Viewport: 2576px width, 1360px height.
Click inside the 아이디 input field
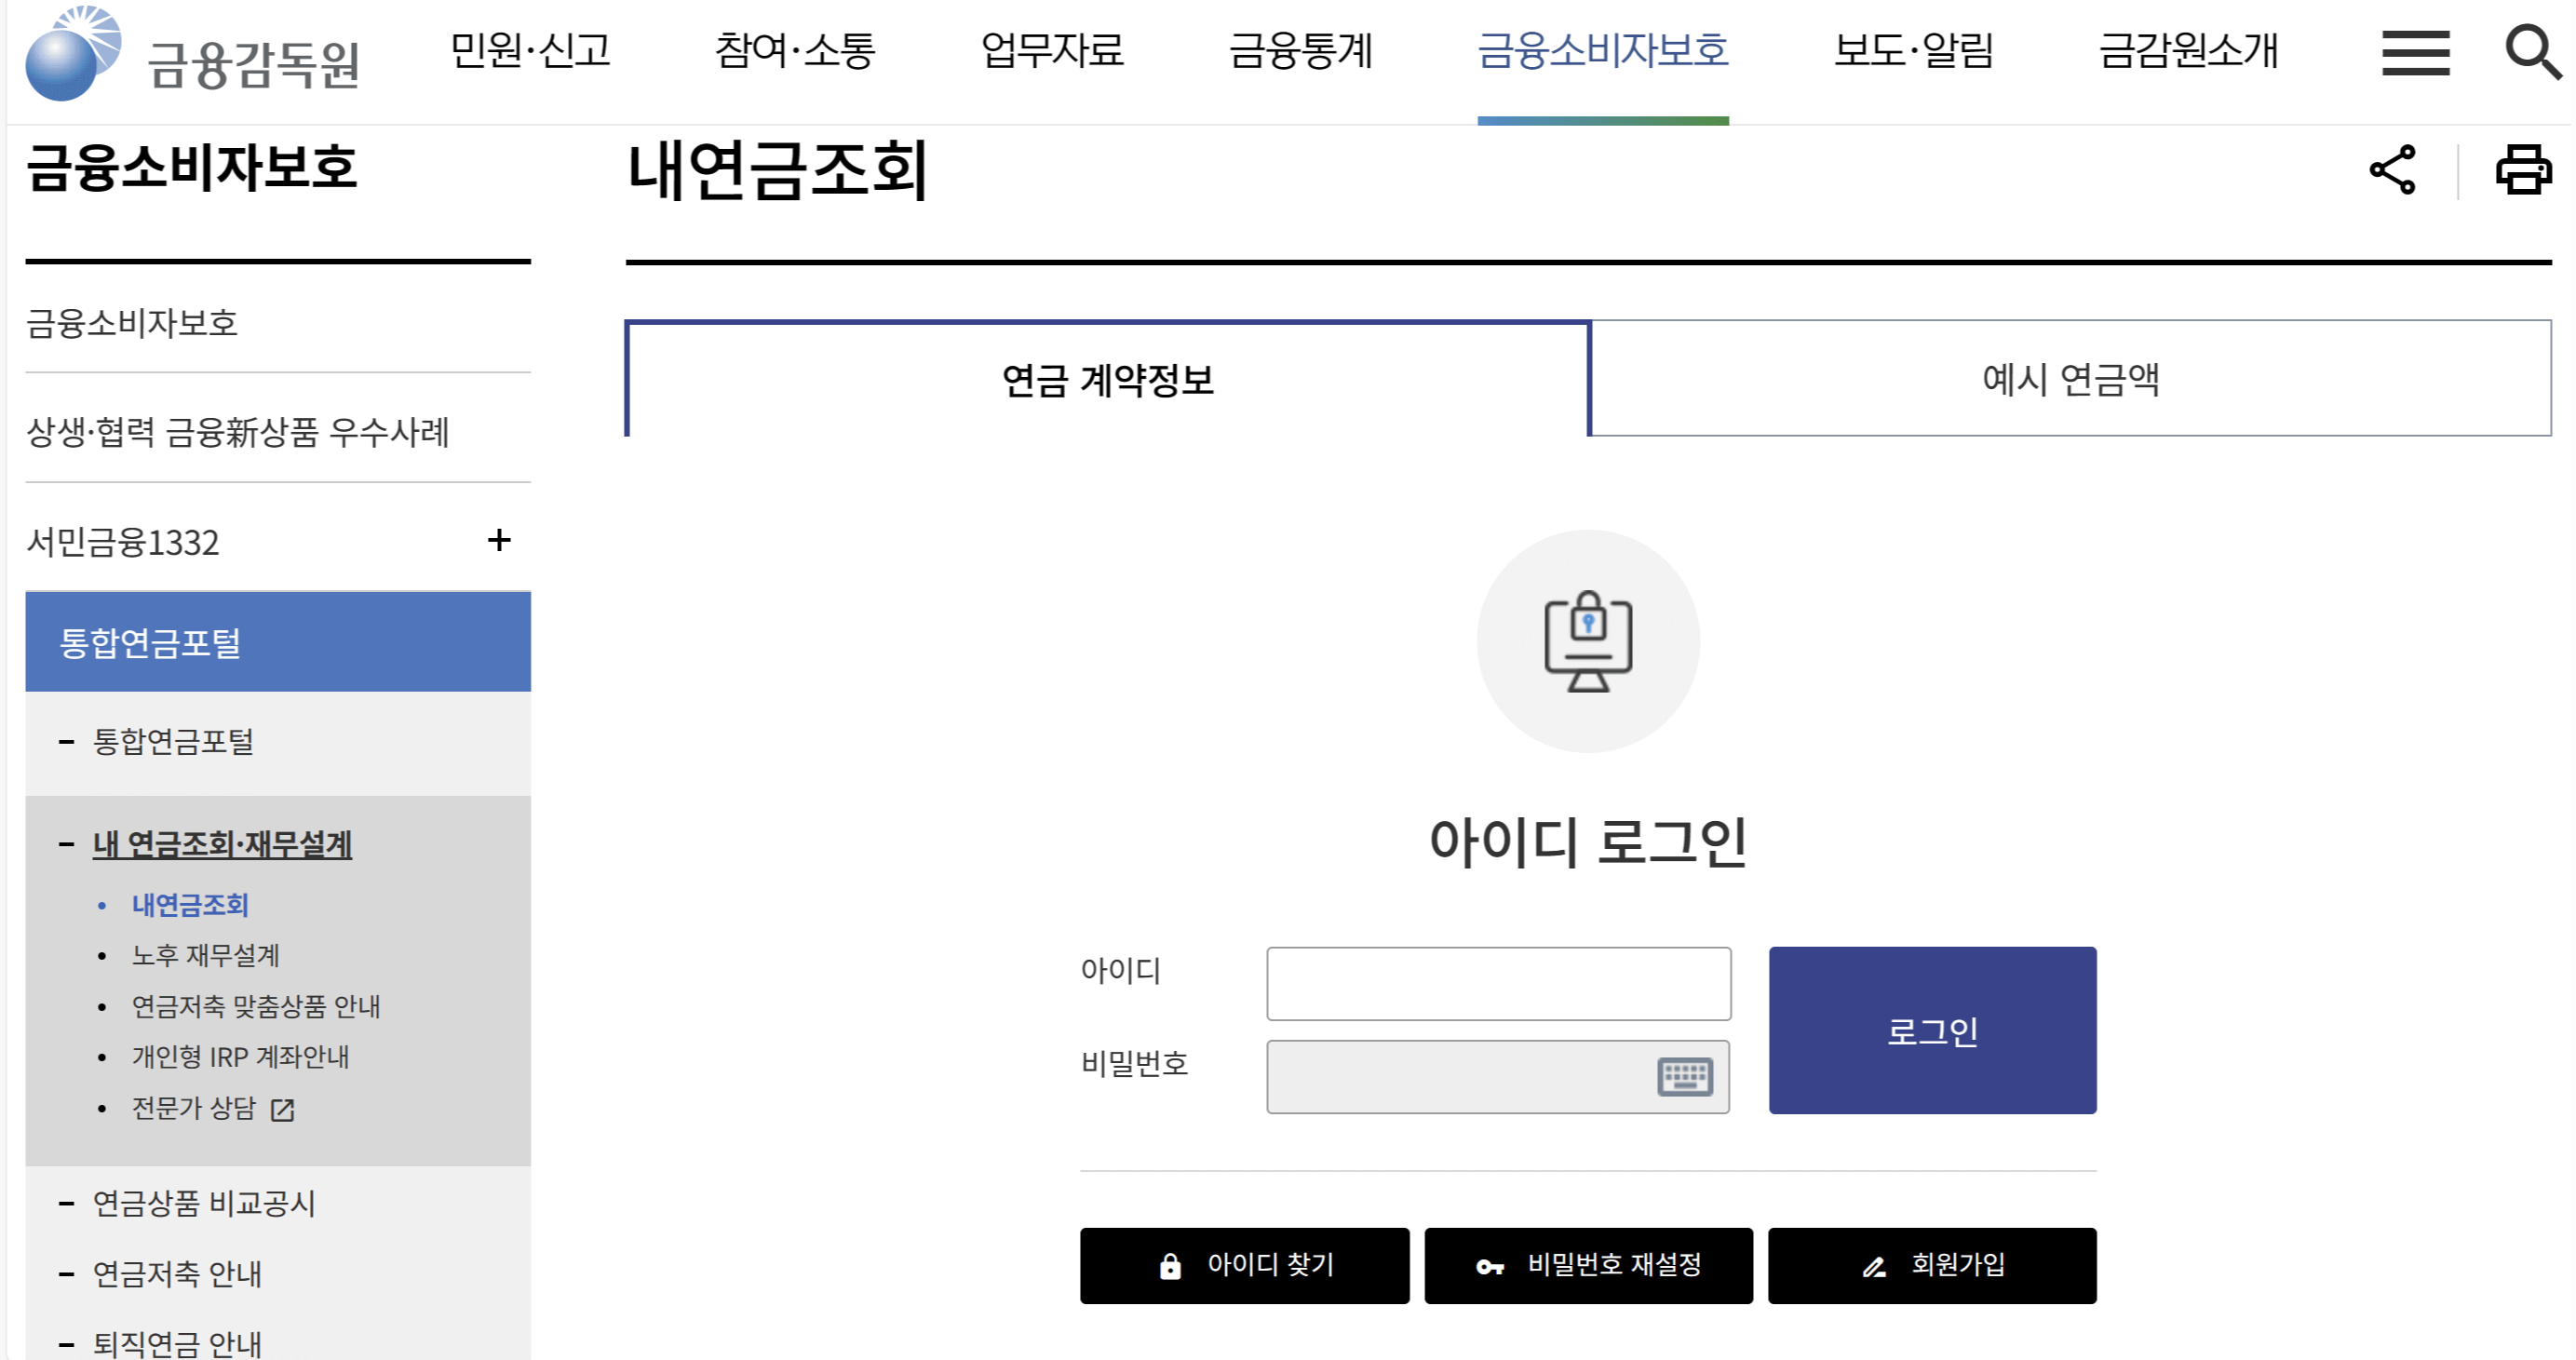[x=1497, y=983]
